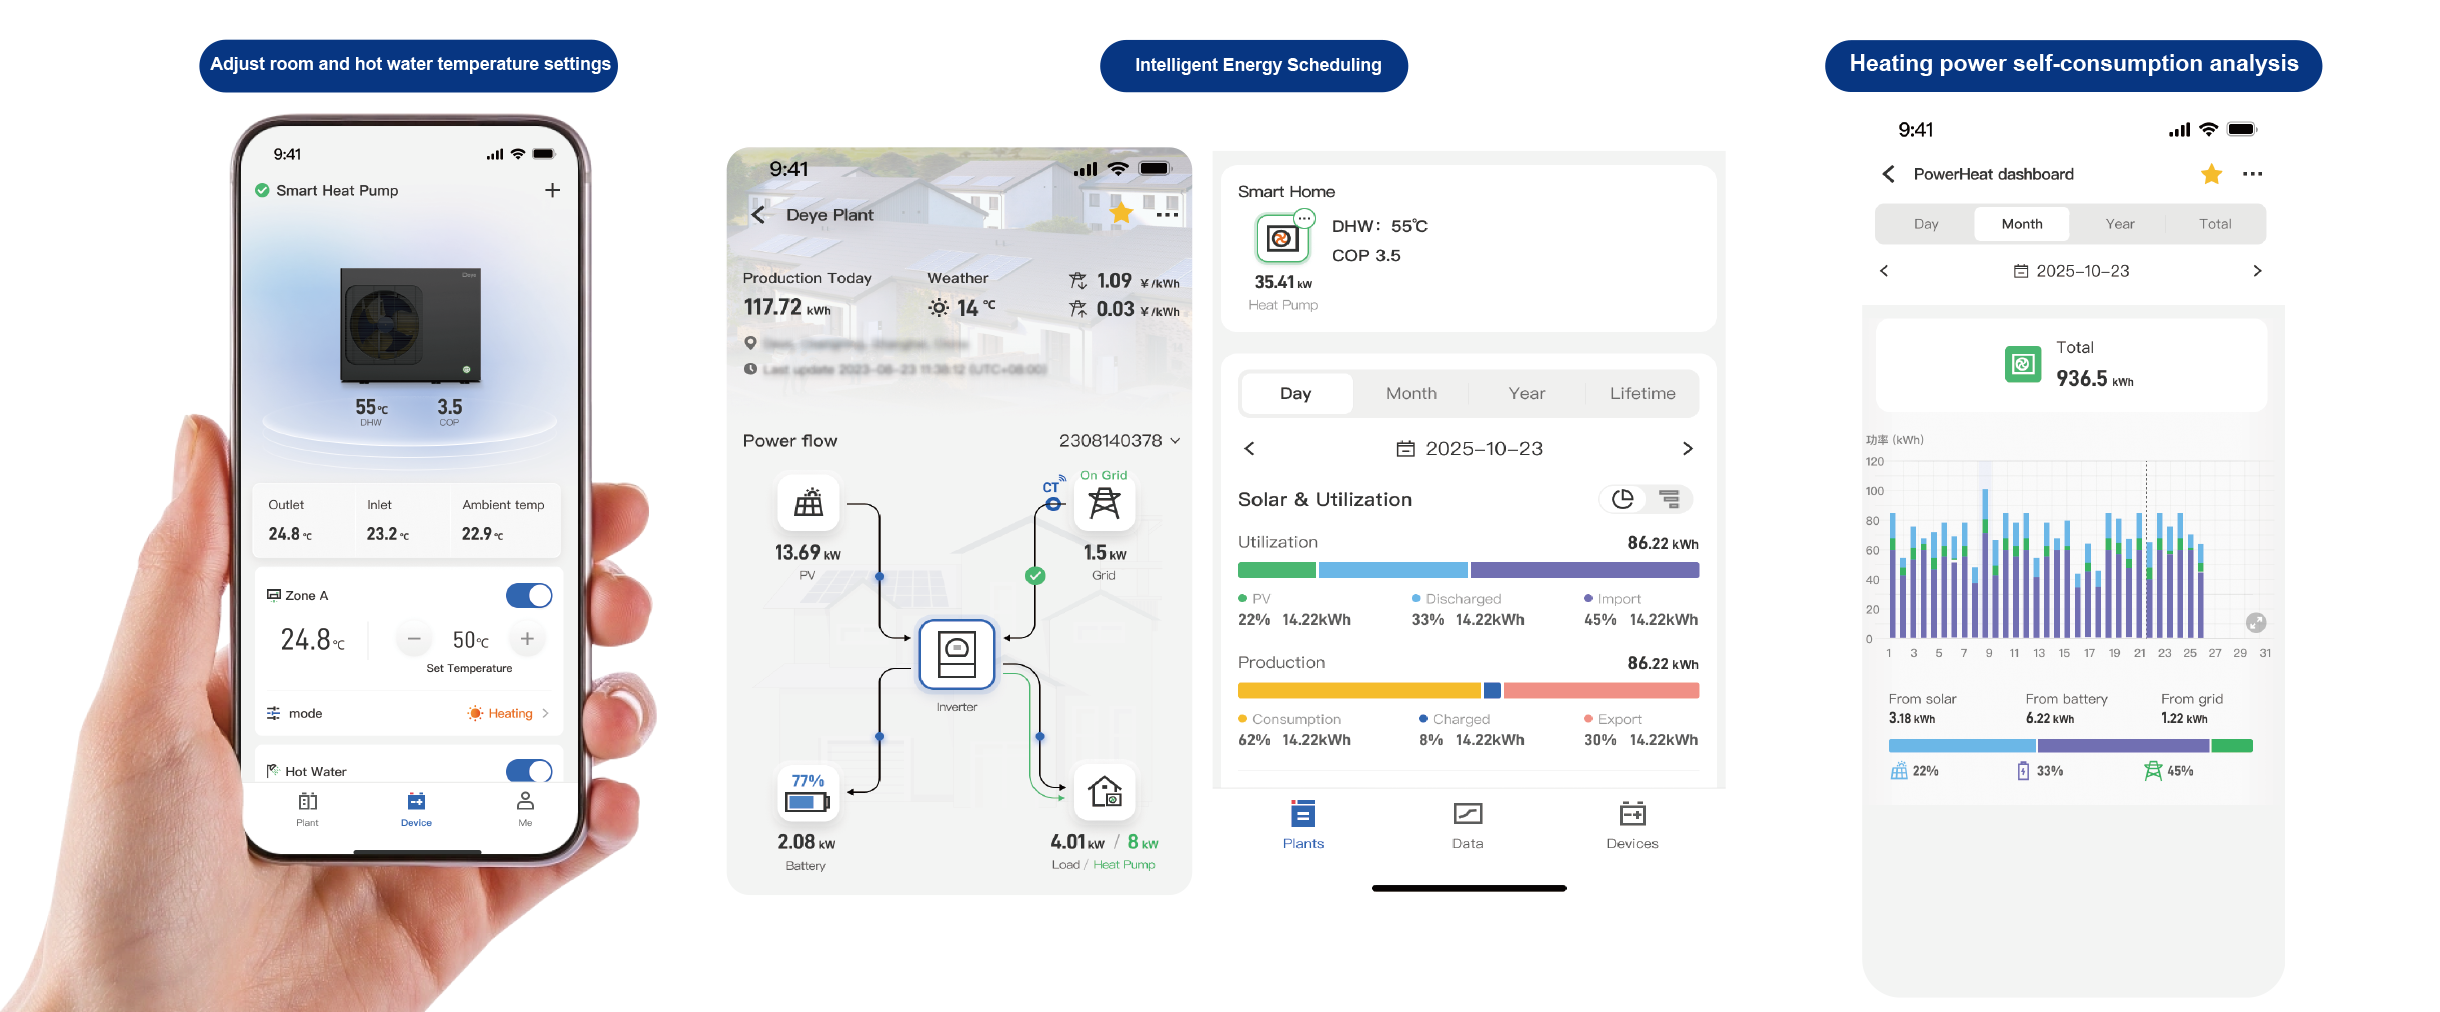Click the purple Import segment of Utilization bar
2440x1012 pixels.
click(1584, 570)
